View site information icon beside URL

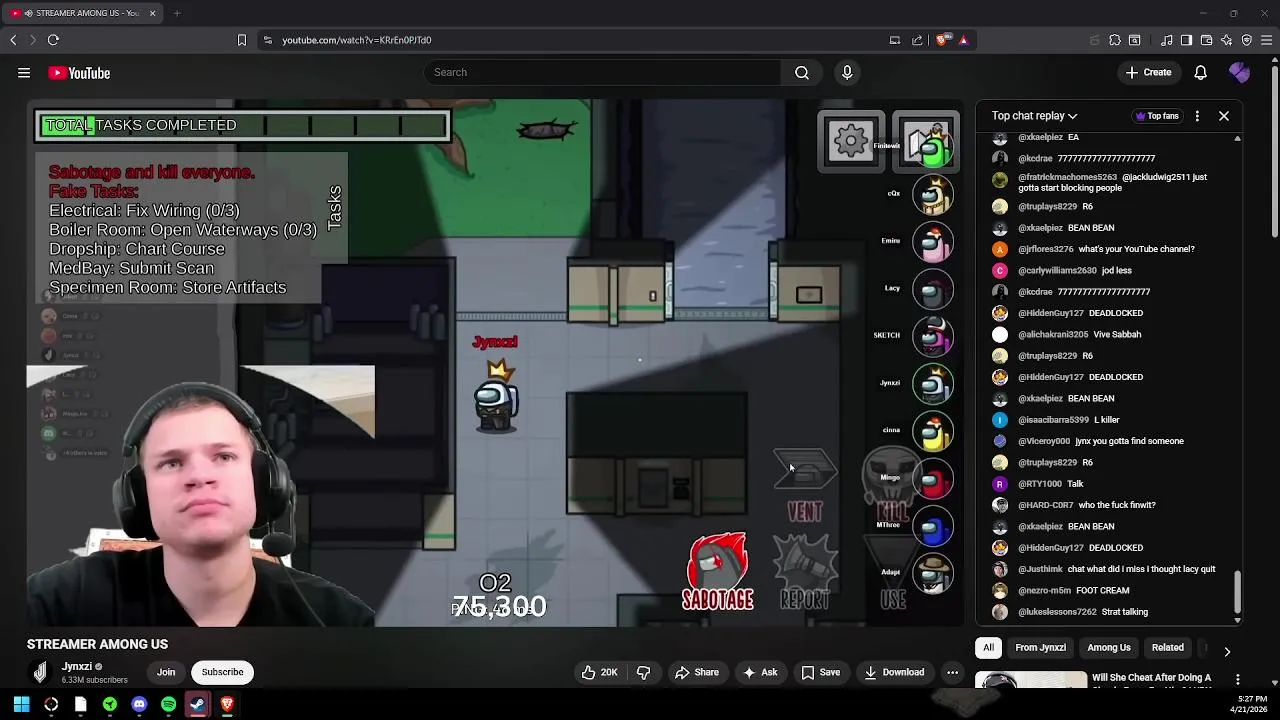tap(267, 40)
